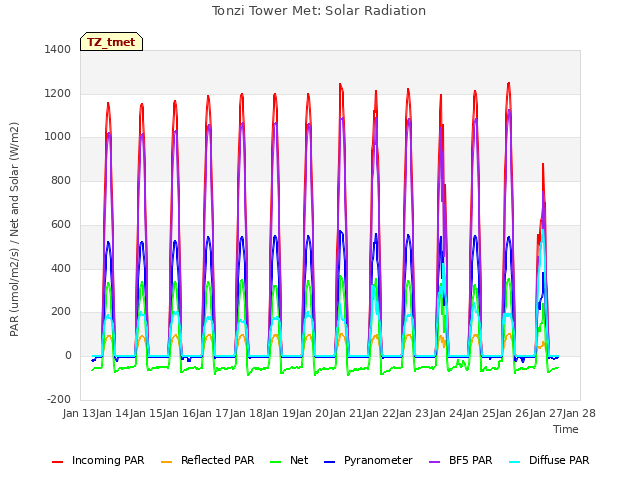Click the x-axis label 'Time'
Screen dimensions: 640x480
pos(566,429)
